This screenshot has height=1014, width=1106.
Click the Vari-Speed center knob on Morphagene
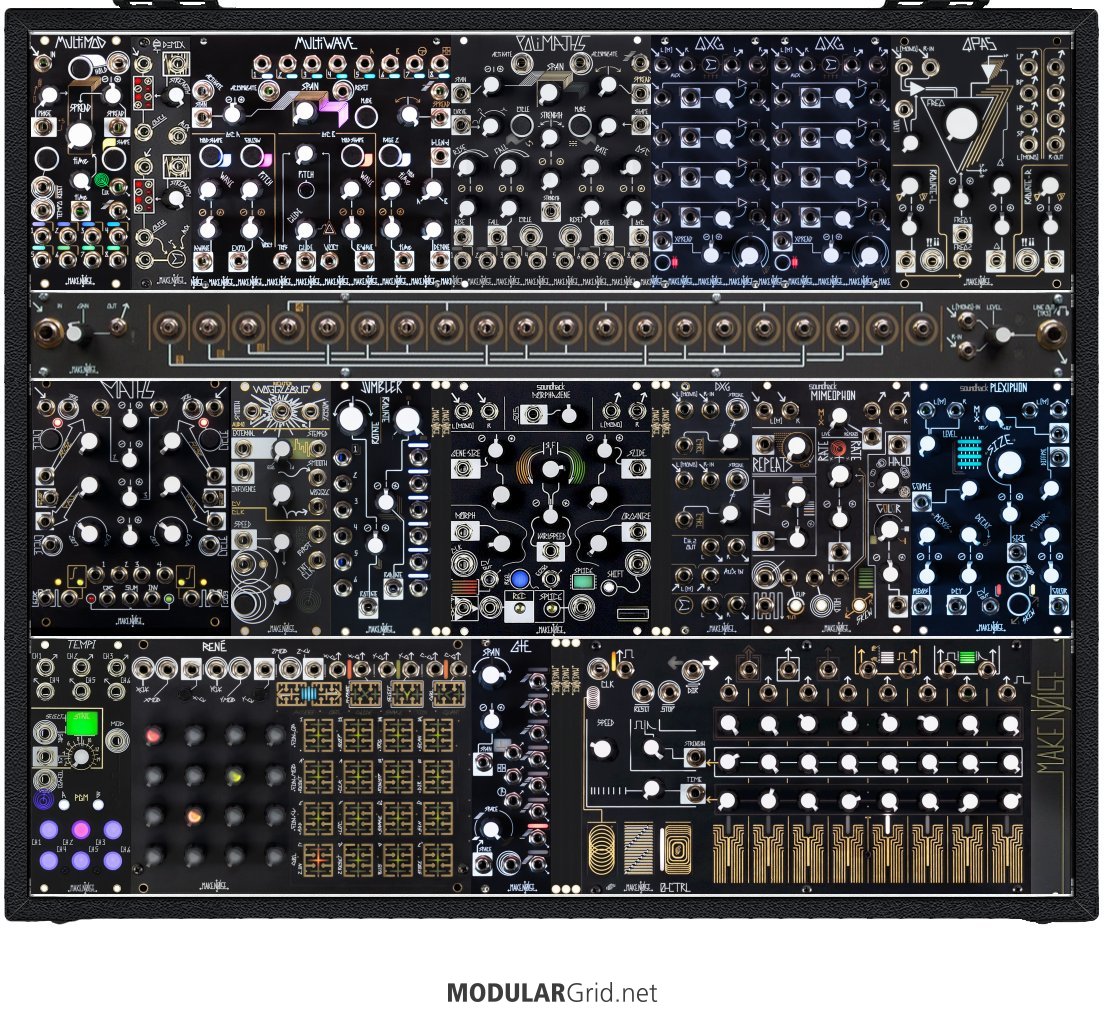pos(551,468)
